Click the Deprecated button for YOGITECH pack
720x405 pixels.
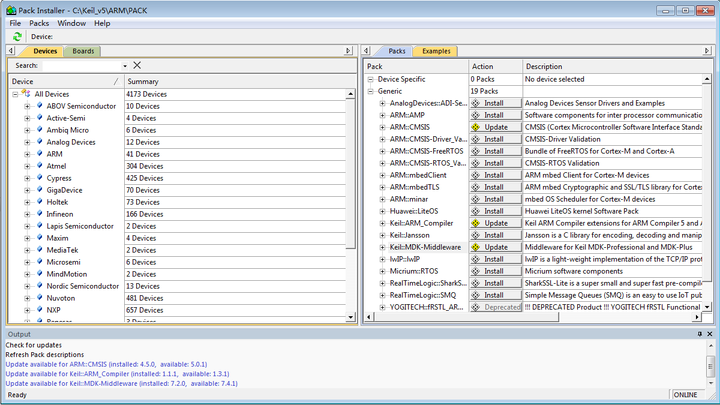pyautogui.click(x=495, y=307)
